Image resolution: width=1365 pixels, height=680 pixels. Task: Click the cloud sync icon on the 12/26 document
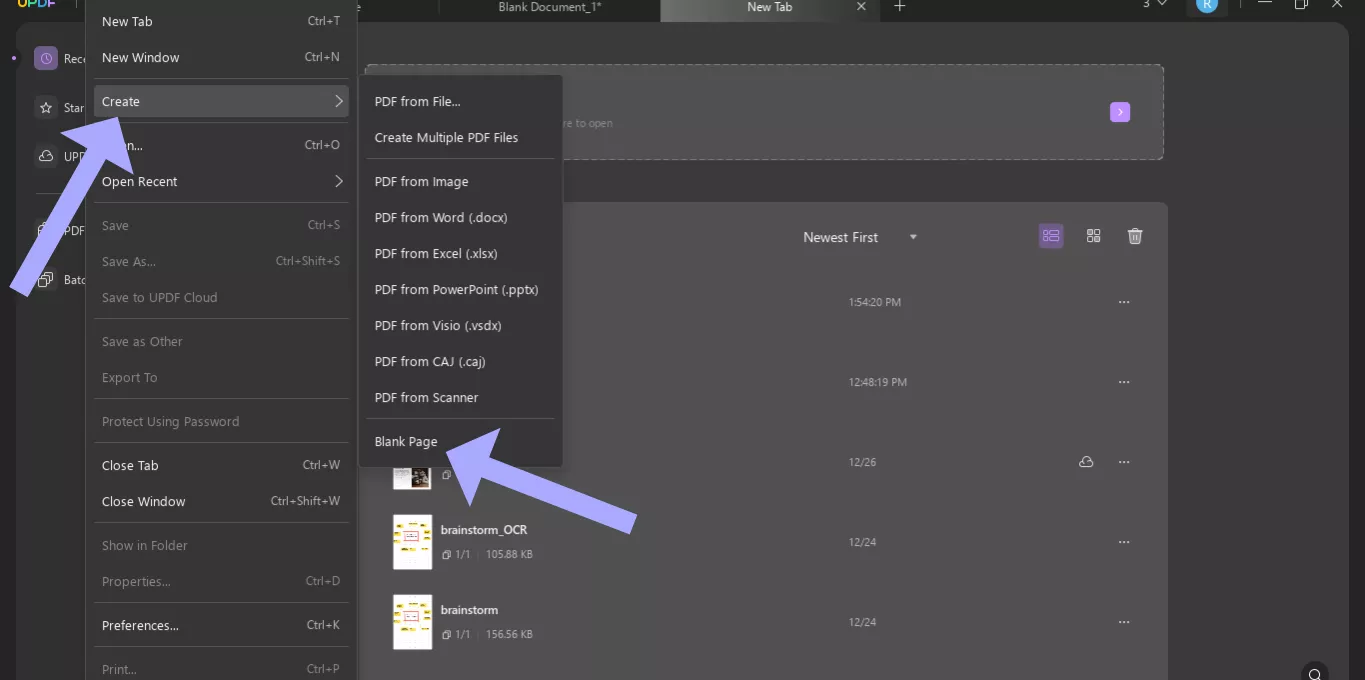tap(1086, 462)
